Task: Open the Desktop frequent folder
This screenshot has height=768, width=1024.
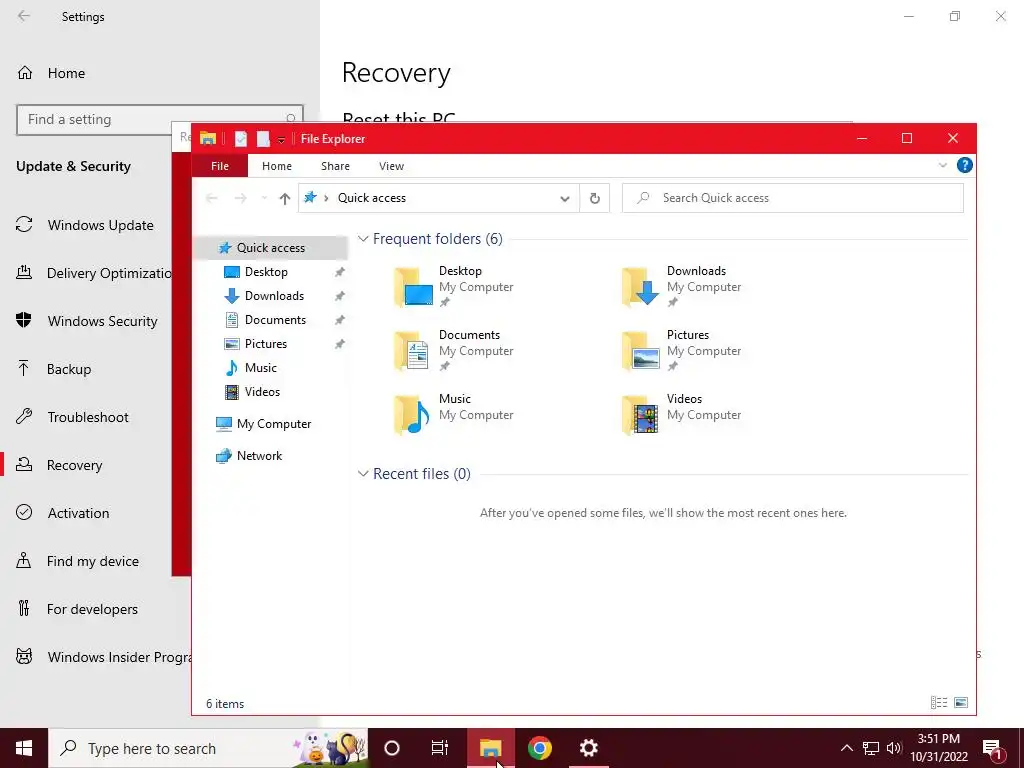Action: point(454,286)
